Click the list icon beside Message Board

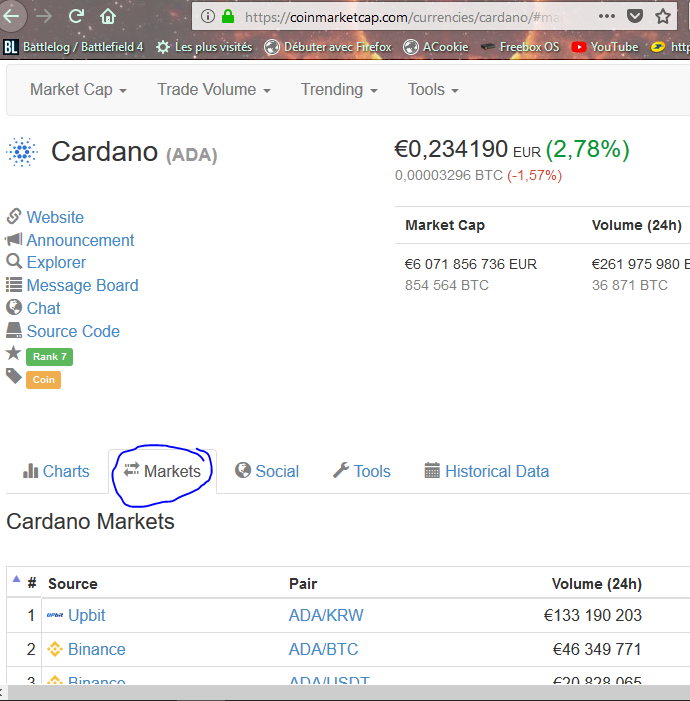[14, 284]
